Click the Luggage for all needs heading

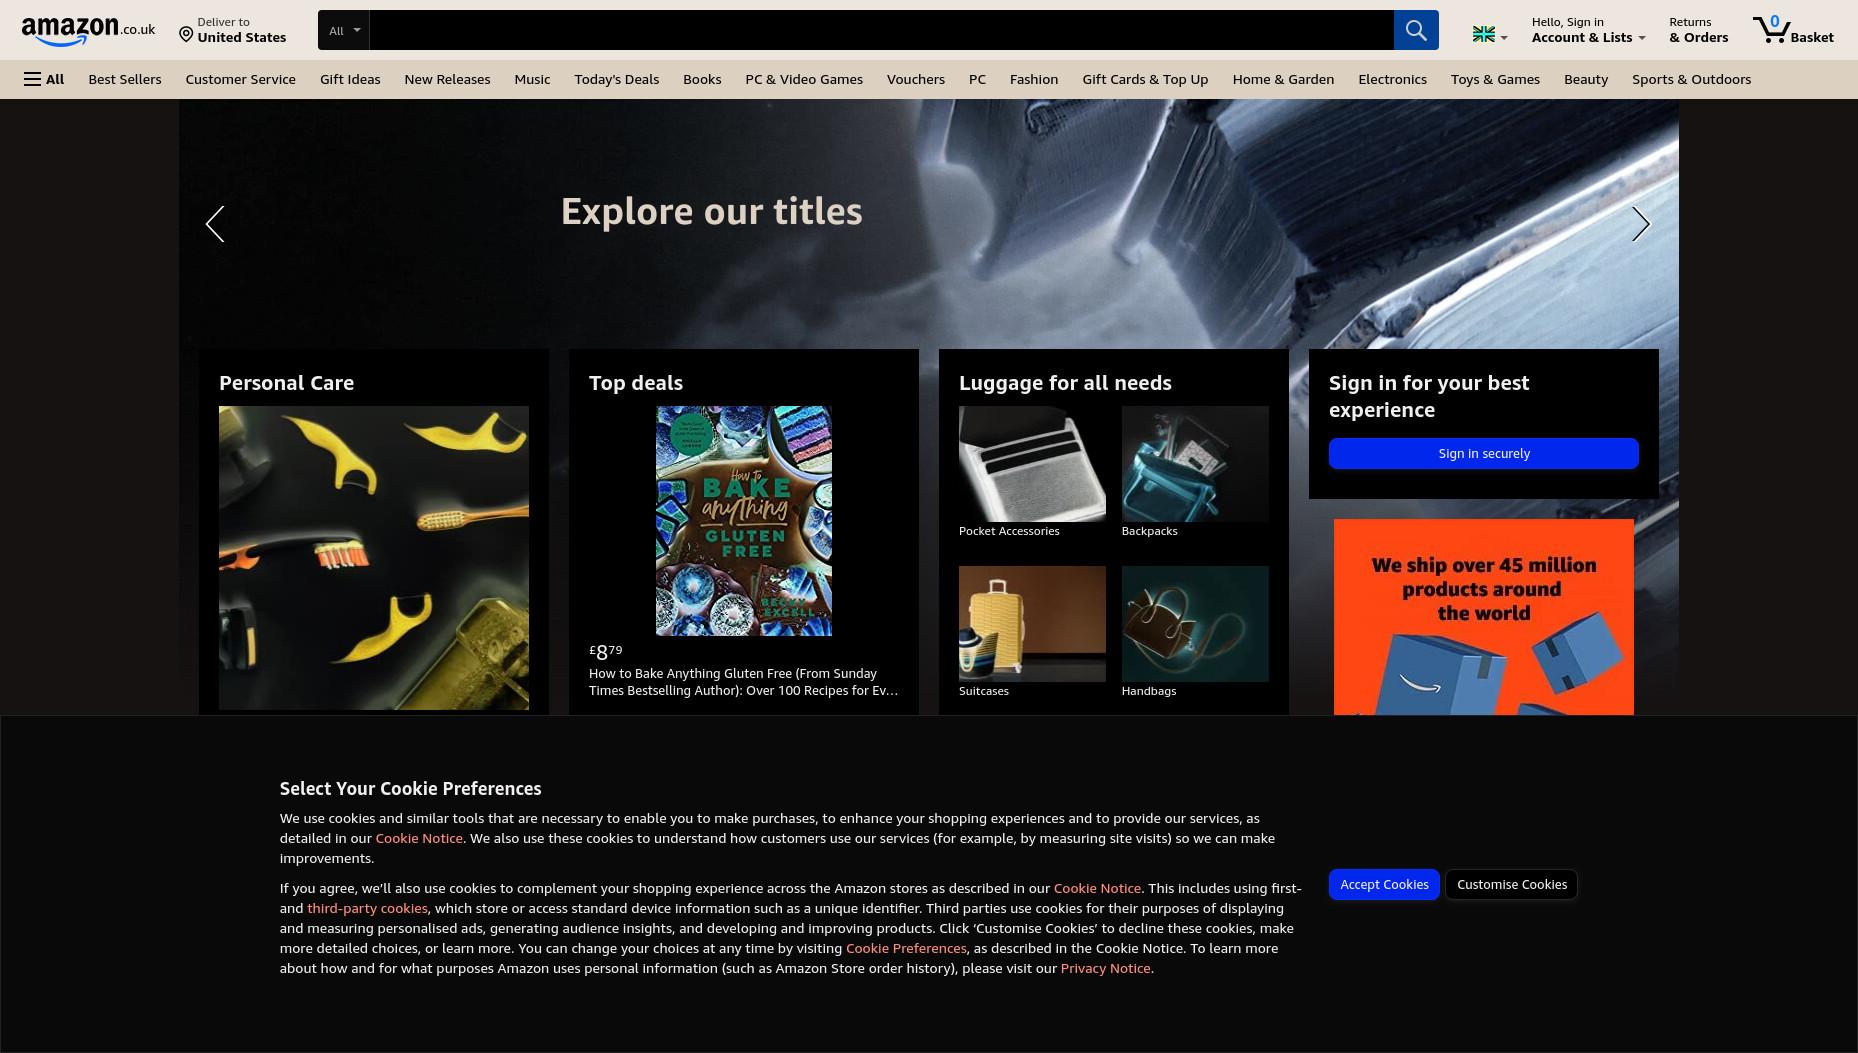click(1065, 383)
